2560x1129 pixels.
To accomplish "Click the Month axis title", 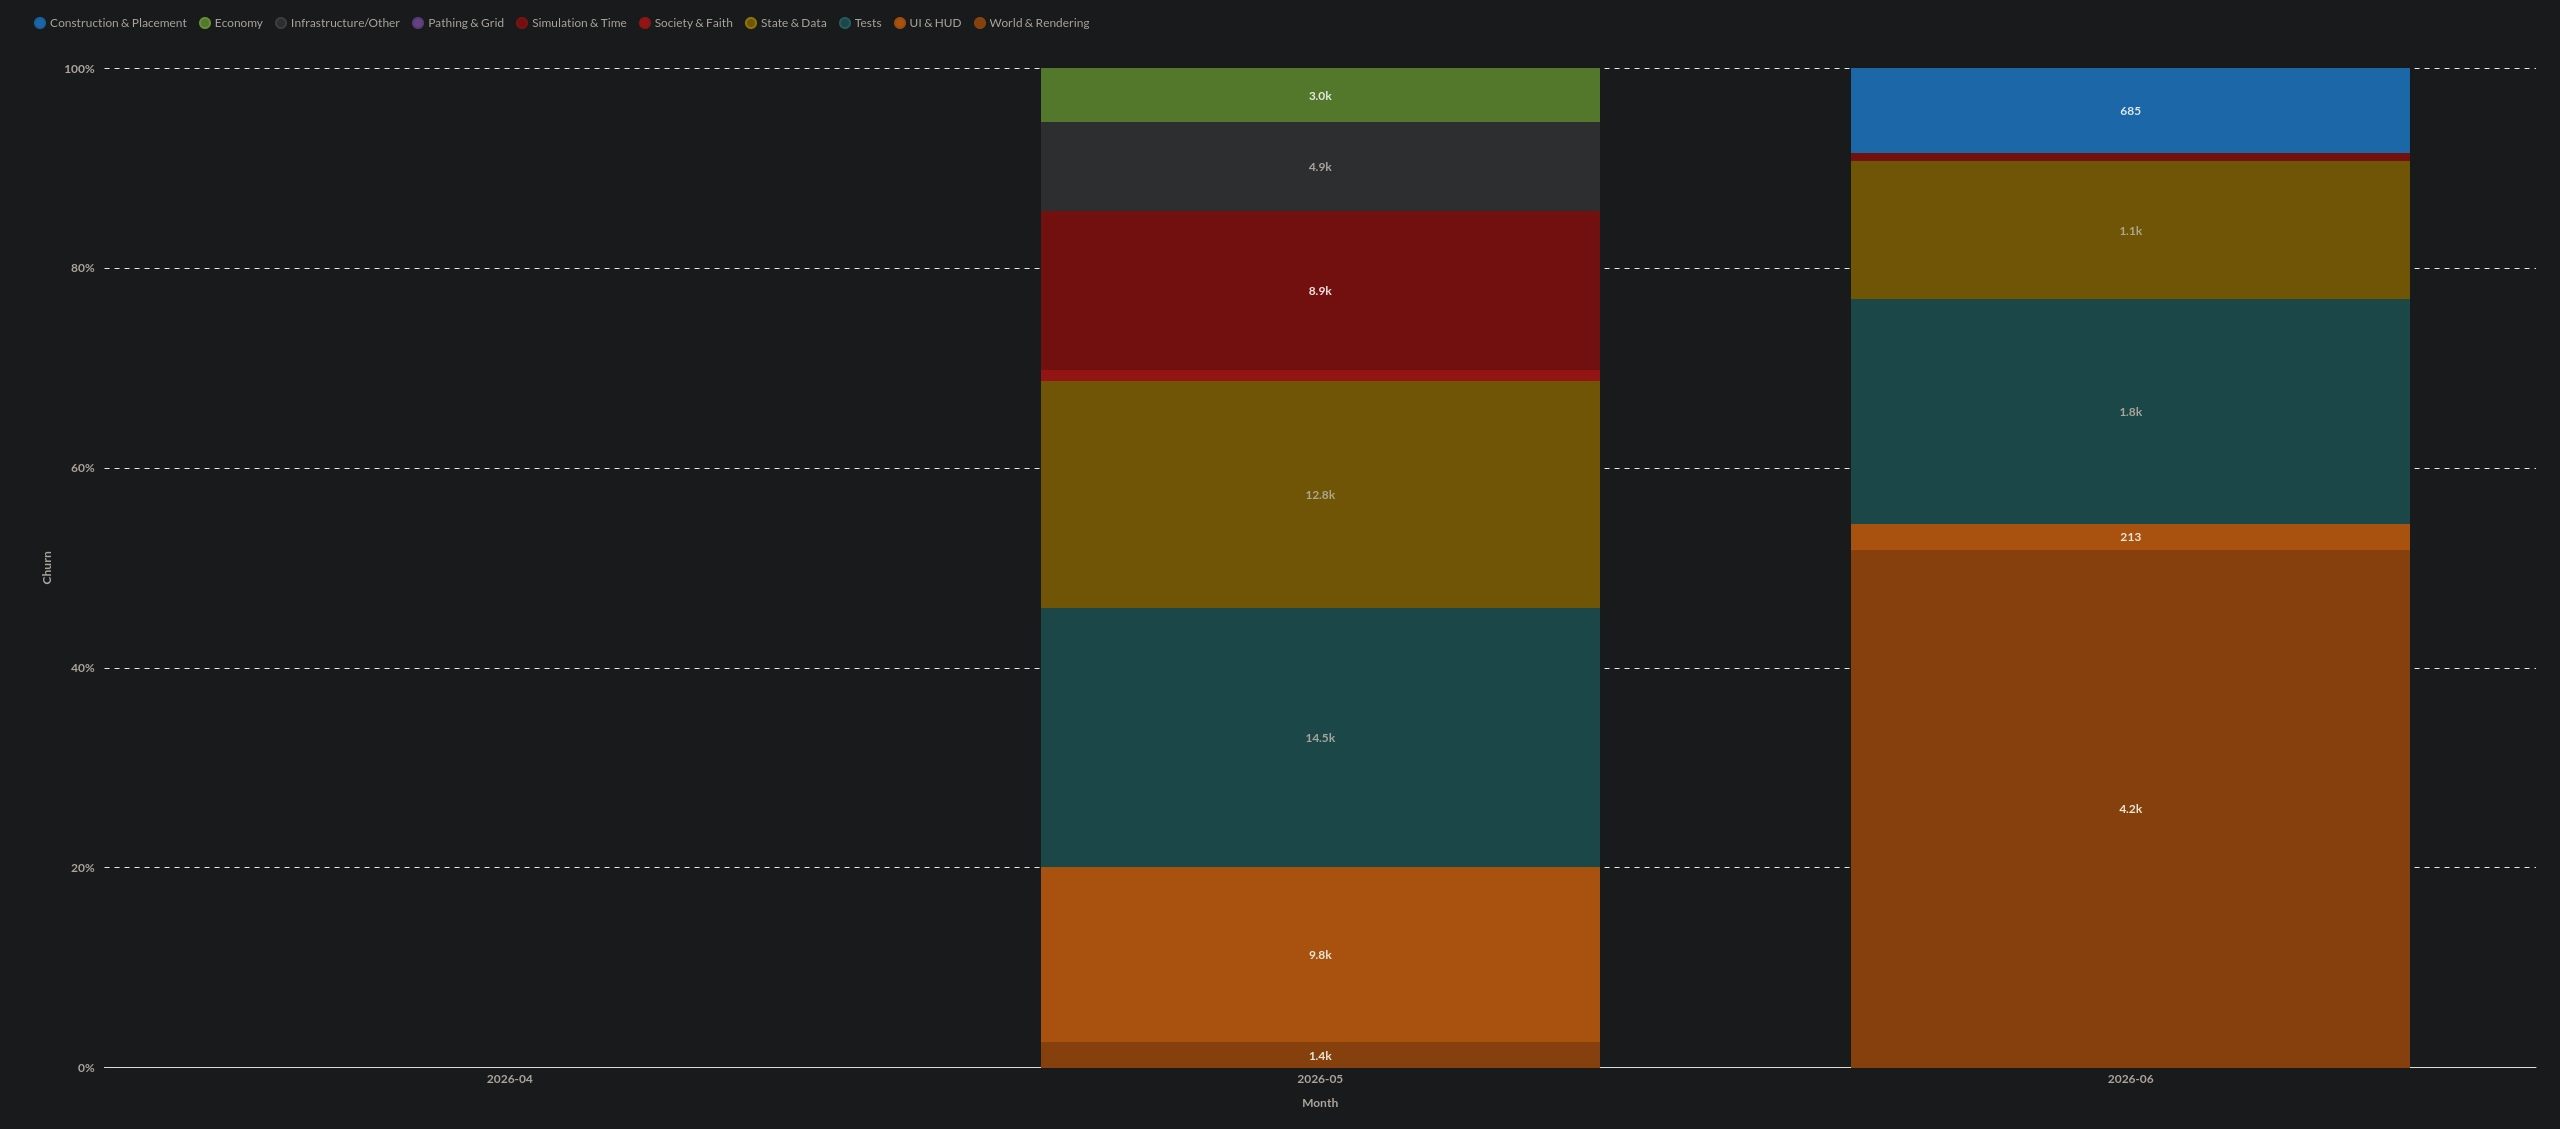I will click(1320, 1103).
